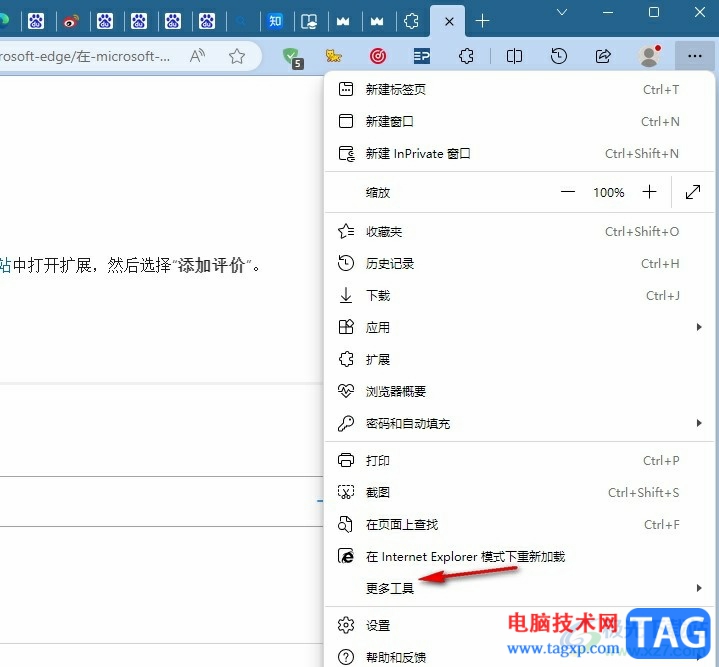Open a new tab with plus button
Image resolution: width=719 pixels, height=667 pixels.
(x=482, y=21)
